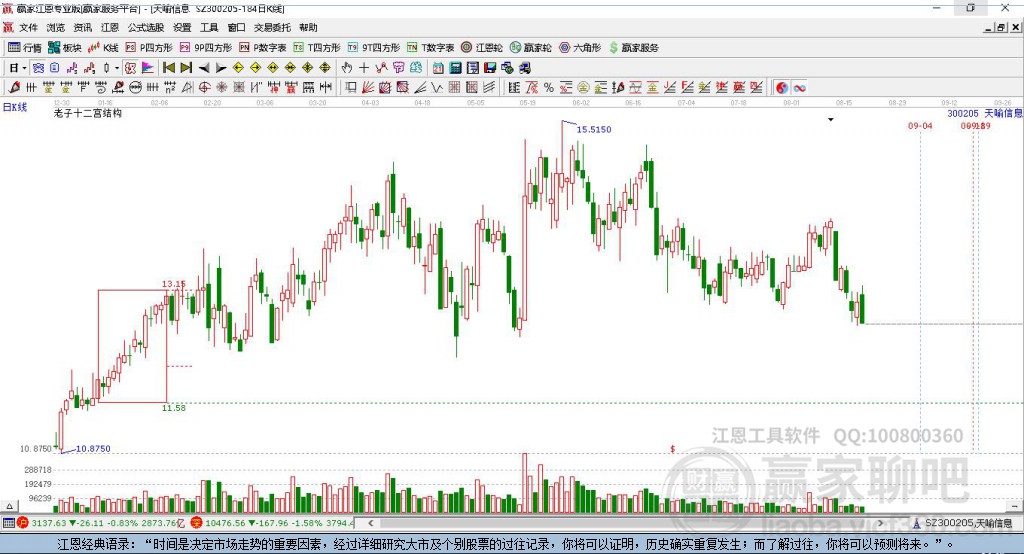The image size is (1024, 554).
Task: Select the percent % drawing tool
Action: (549, 88)
